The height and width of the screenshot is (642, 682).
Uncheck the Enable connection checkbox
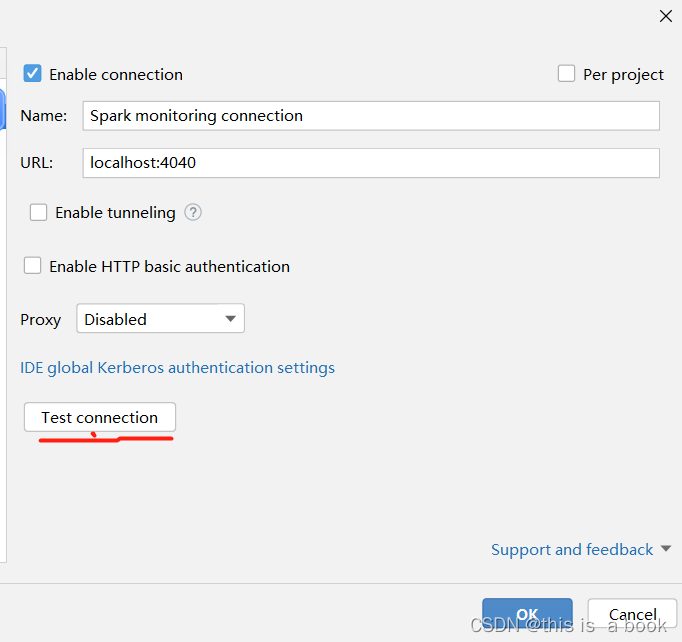tap(33, 74)
